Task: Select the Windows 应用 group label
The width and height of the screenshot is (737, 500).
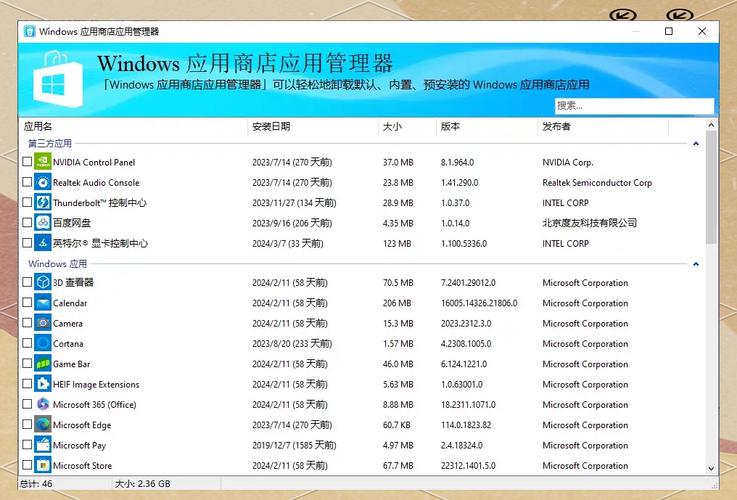Action: 57,264
